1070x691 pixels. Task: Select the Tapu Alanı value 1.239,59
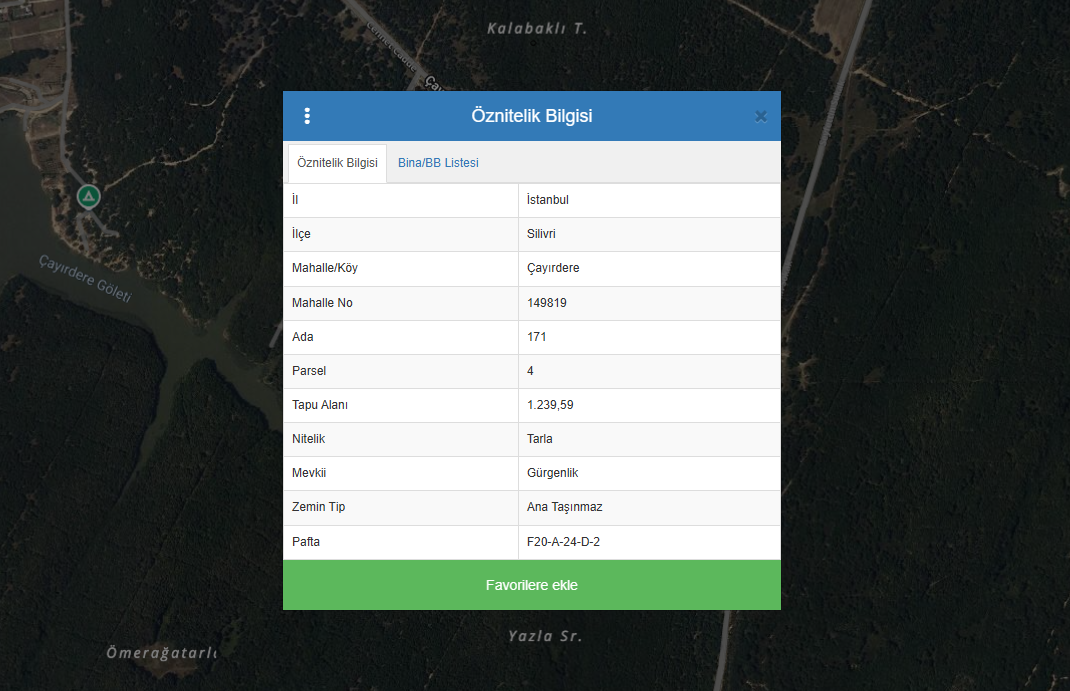550,405
